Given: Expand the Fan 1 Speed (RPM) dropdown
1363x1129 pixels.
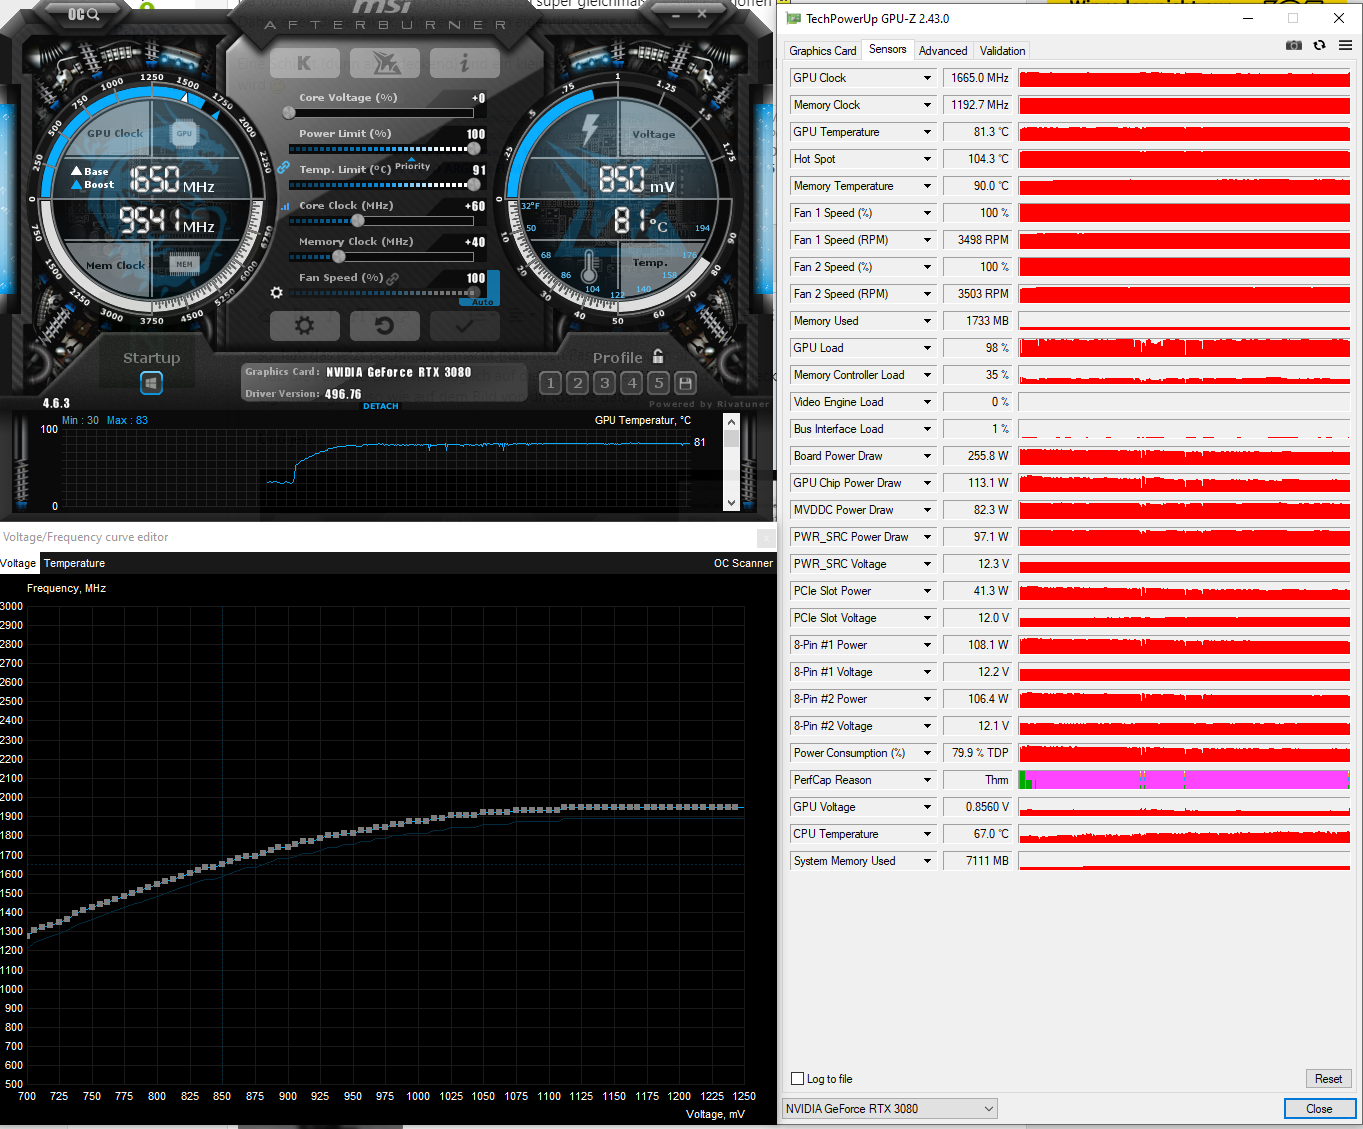Looking at the screenshot, I should coord(927,240).
